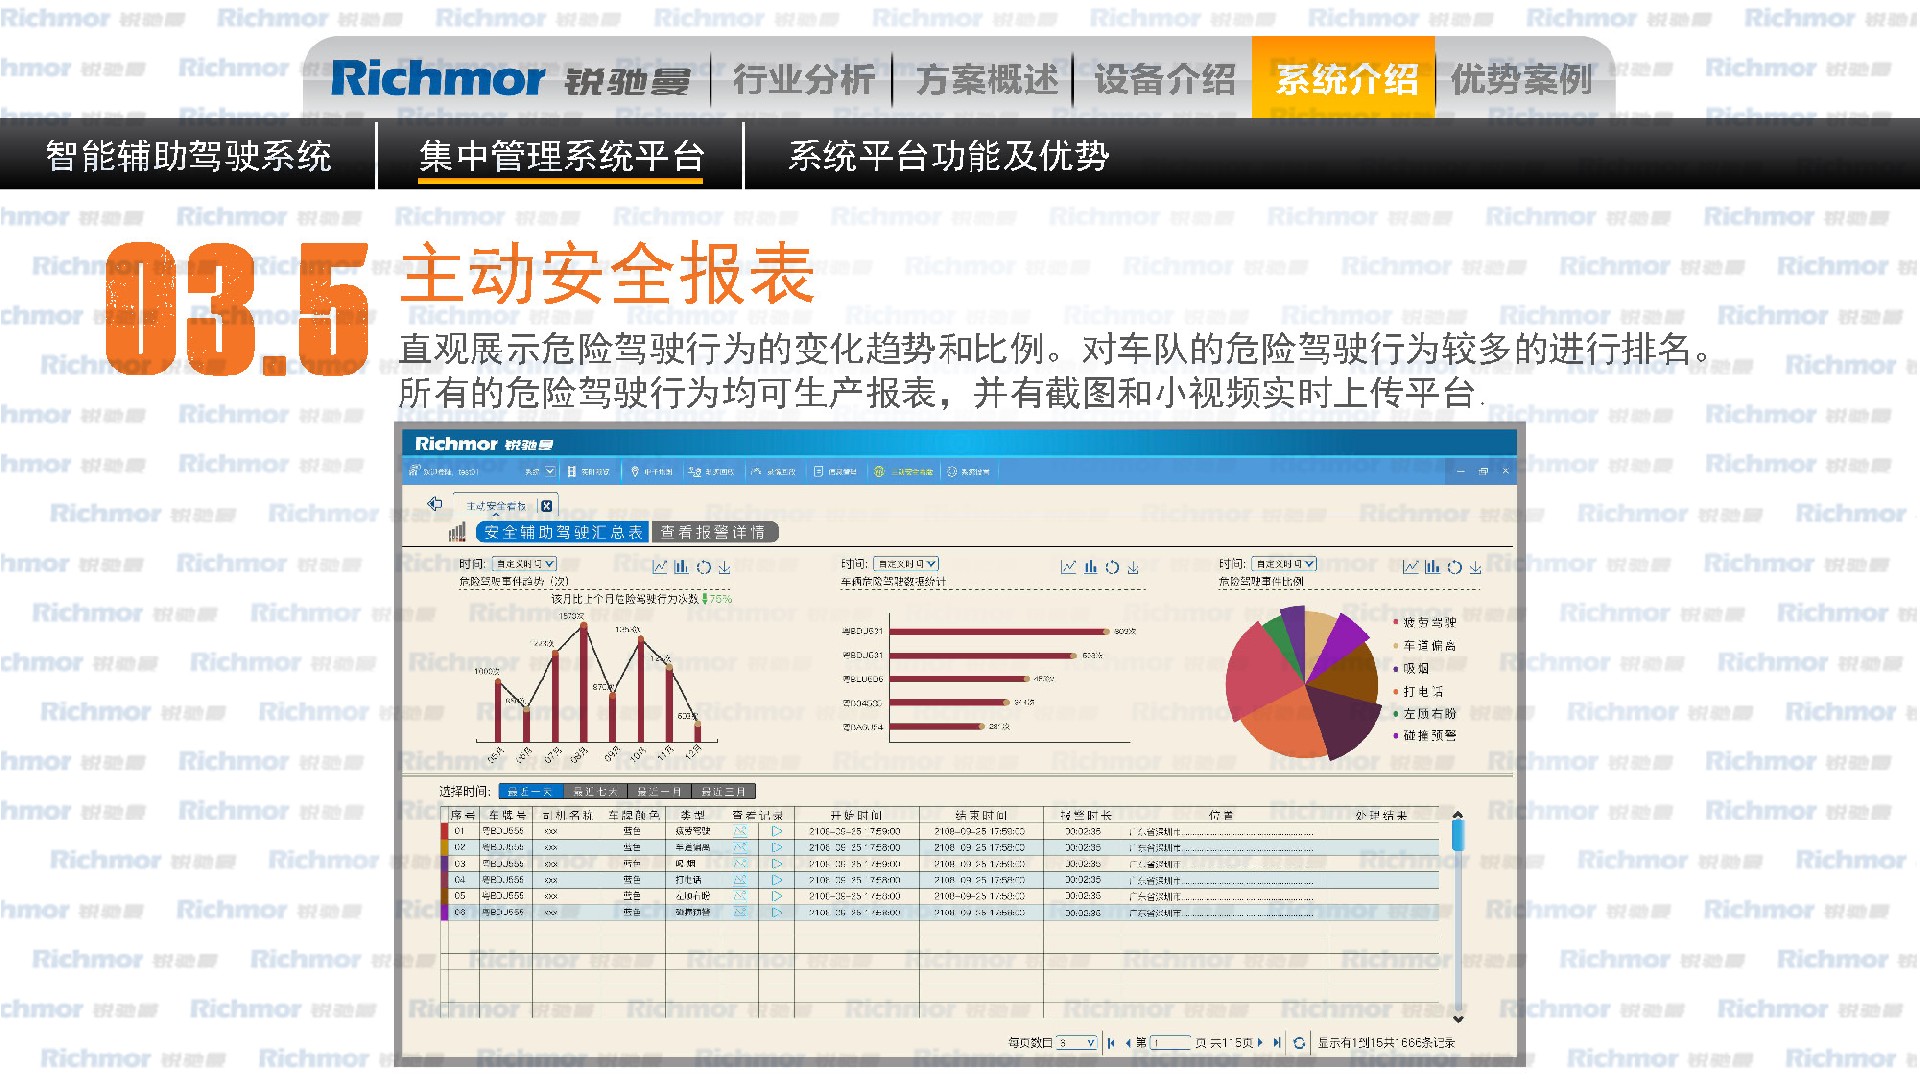Viewport: 1920px width, 1079px height.
Task: Open the 智能辅助驾驶系统 sub-section
Action: pos(188,156)
